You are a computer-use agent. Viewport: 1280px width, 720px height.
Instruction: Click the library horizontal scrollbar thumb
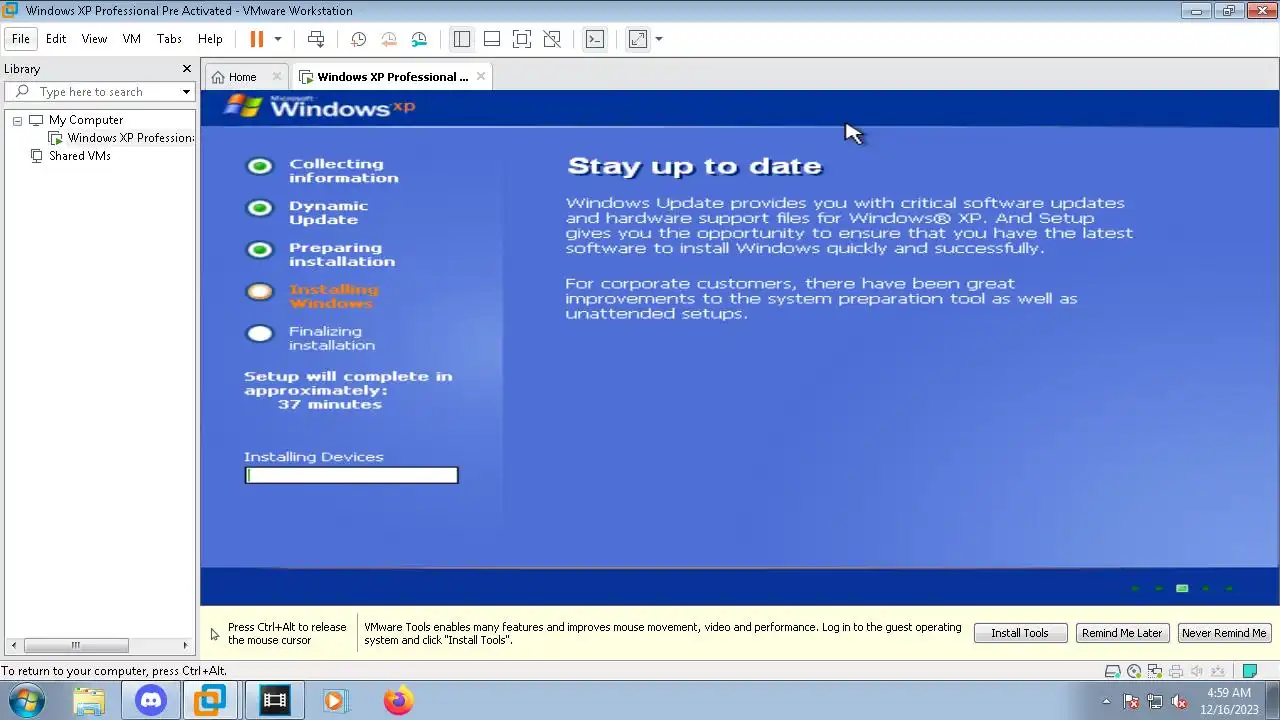(x=75, y=645)
